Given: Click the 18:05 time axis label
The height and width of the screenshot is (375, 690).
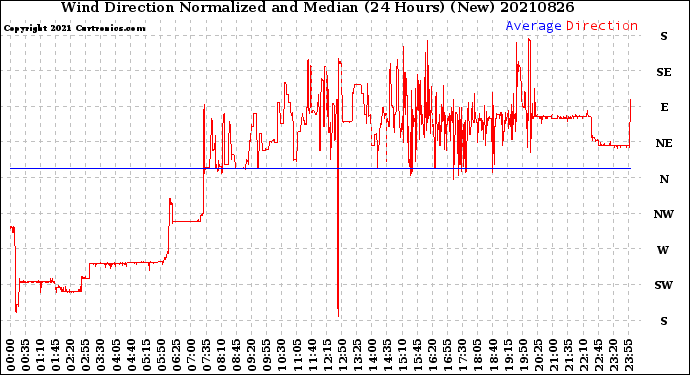Looking at the screenshot, I should (x=477, y=355).
